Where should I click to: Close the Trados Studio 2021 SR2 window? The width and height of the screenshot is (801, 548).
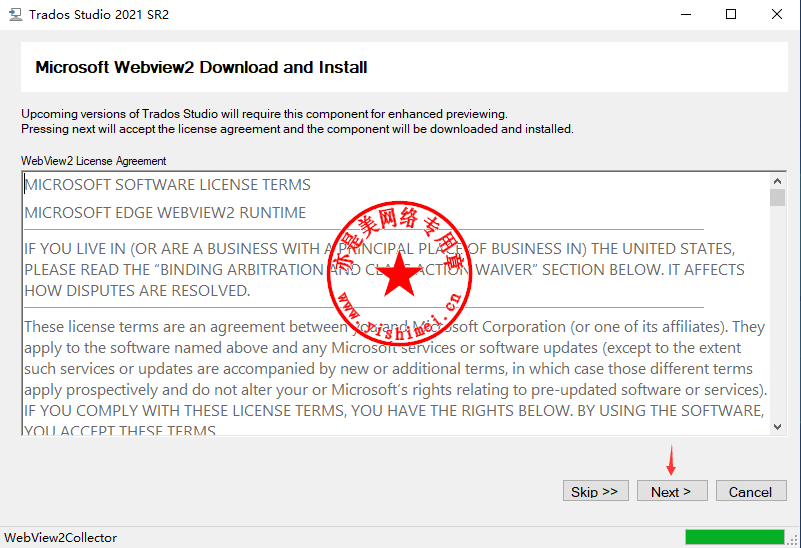coord(777,14)
